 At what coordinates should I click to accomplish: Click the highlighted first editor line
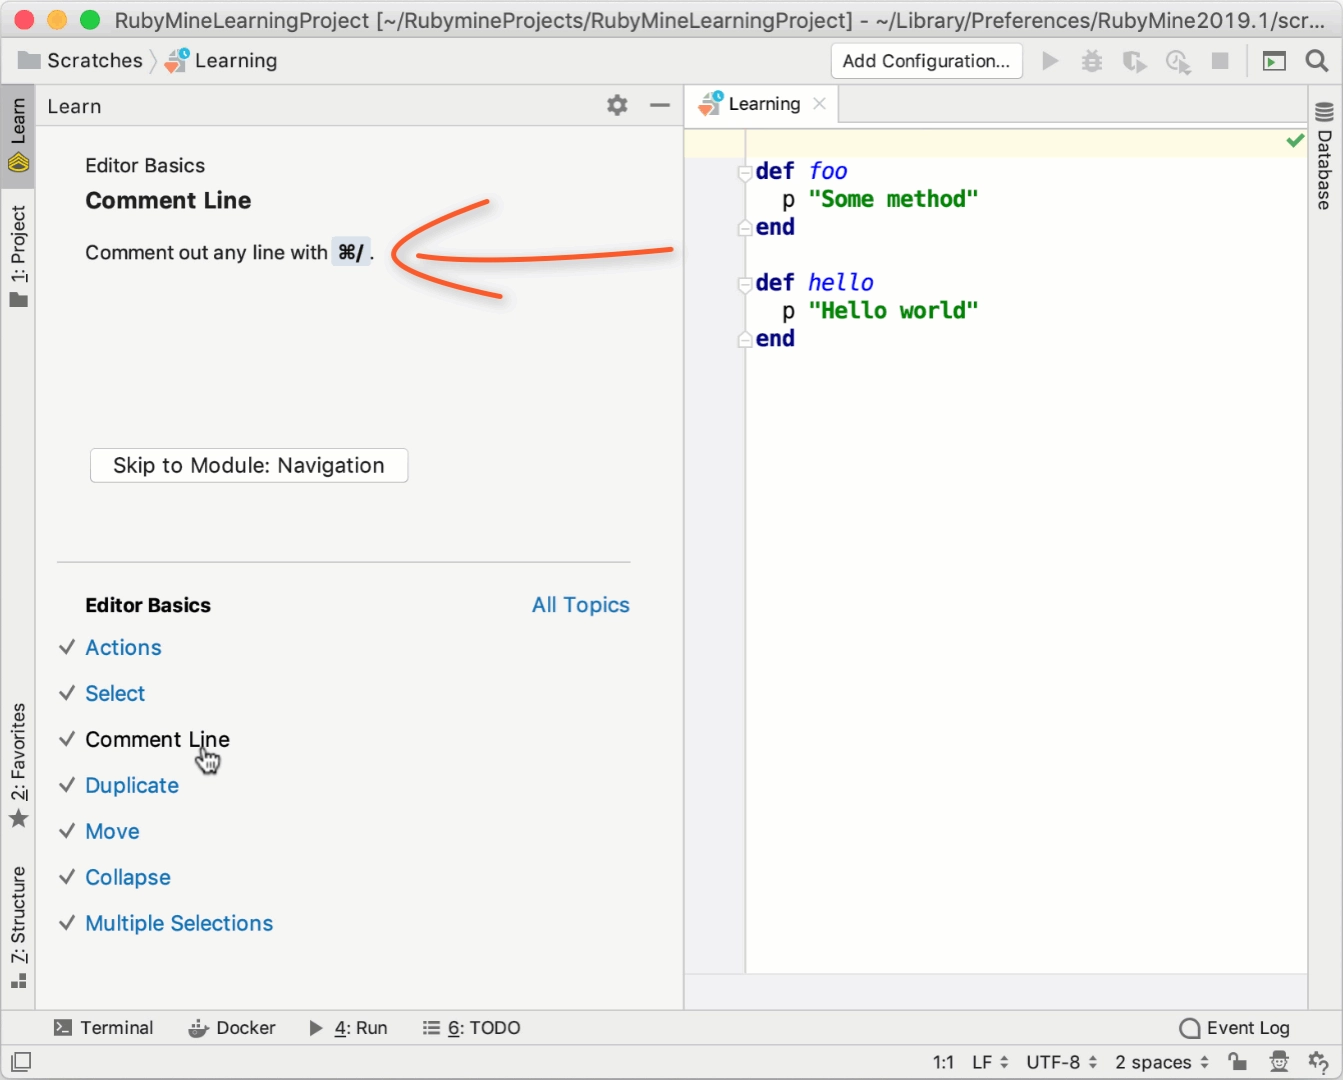[995, 144]
